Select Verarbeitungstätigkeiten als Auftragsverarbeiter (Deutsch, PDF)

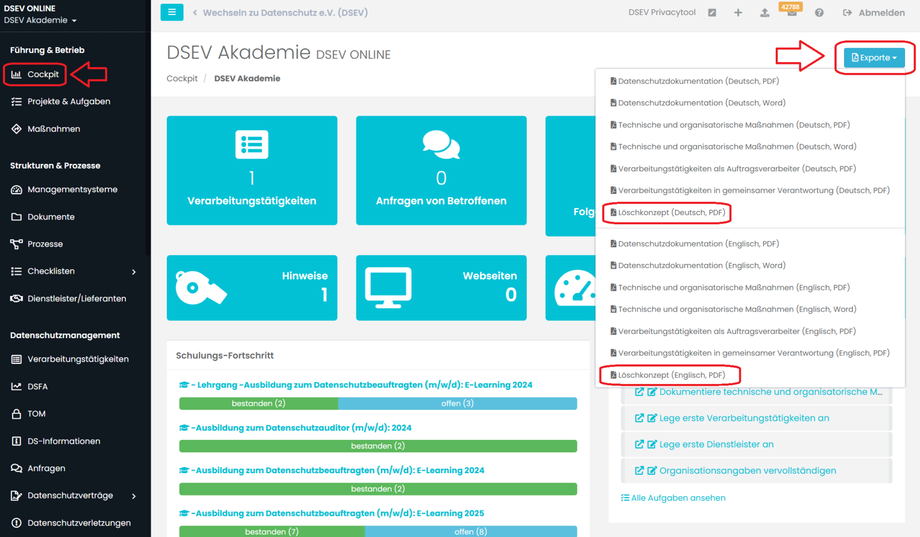pos(733,168)
